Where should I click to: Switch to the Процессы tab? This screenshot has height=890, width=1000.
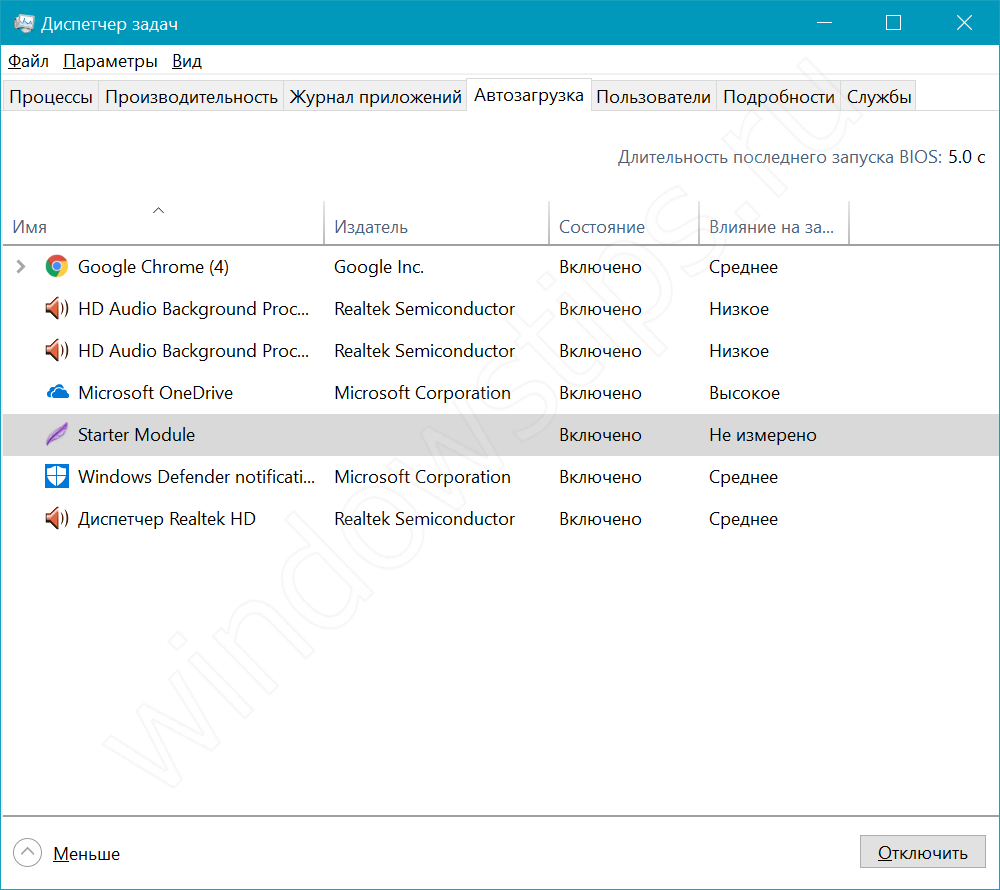51,97
